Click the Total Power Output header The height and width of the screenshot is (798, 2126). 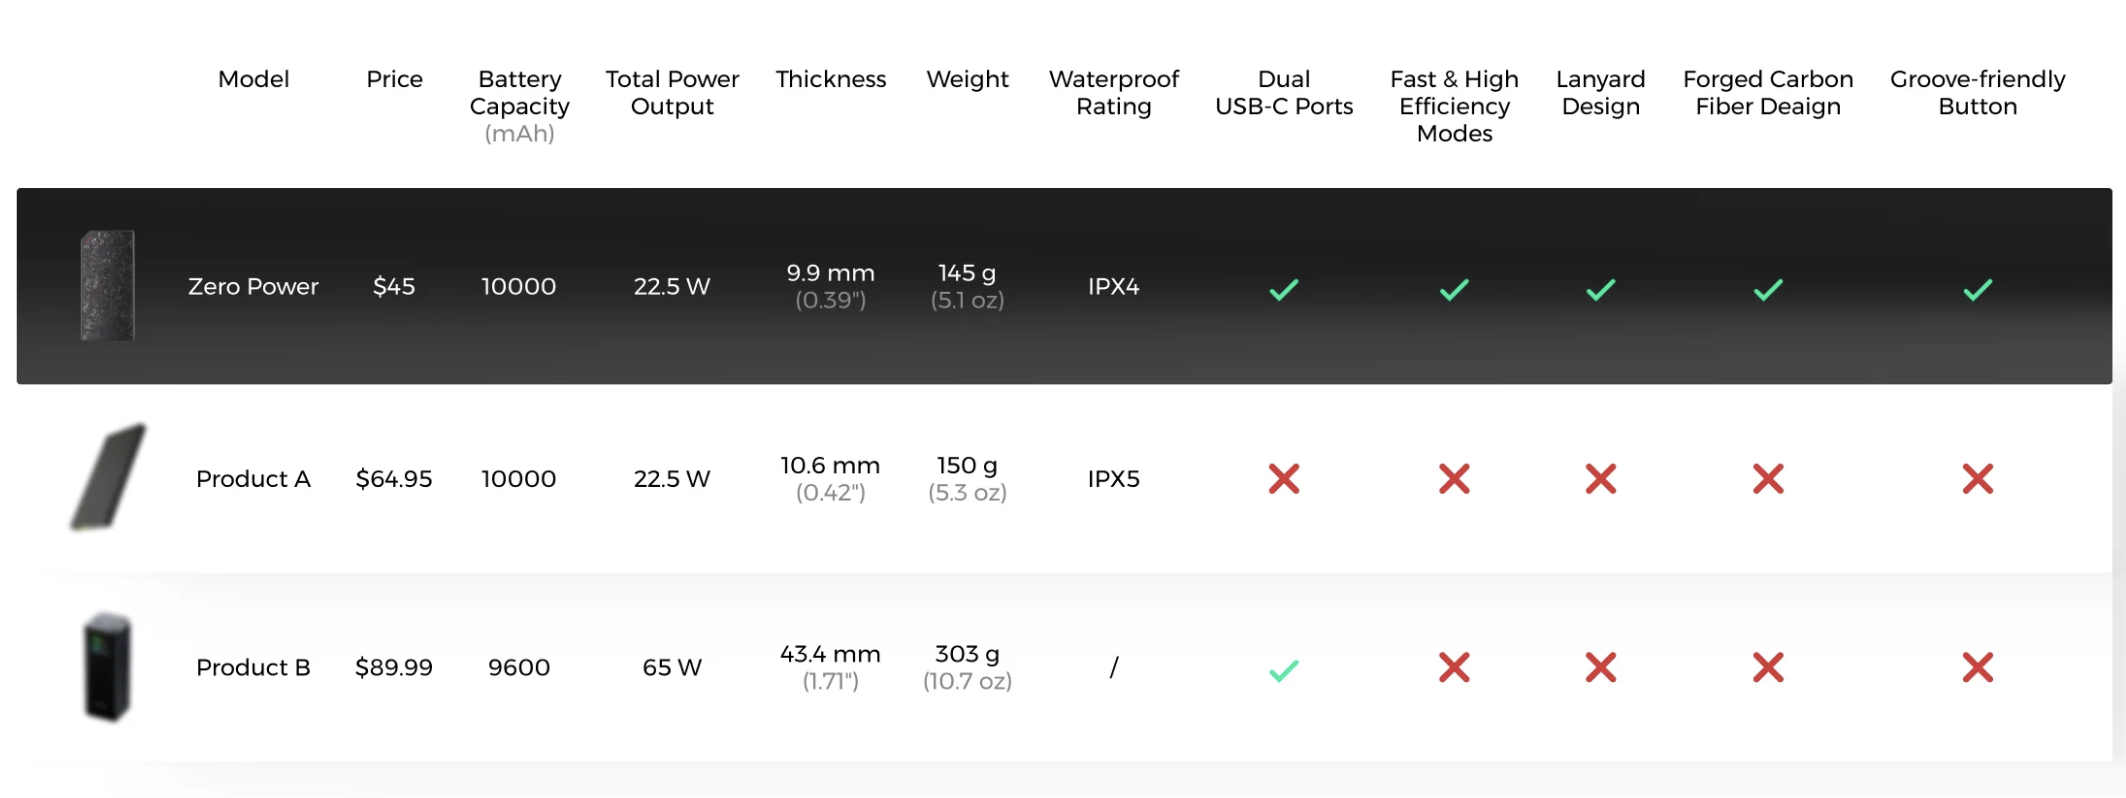click(x=672, y=92)
